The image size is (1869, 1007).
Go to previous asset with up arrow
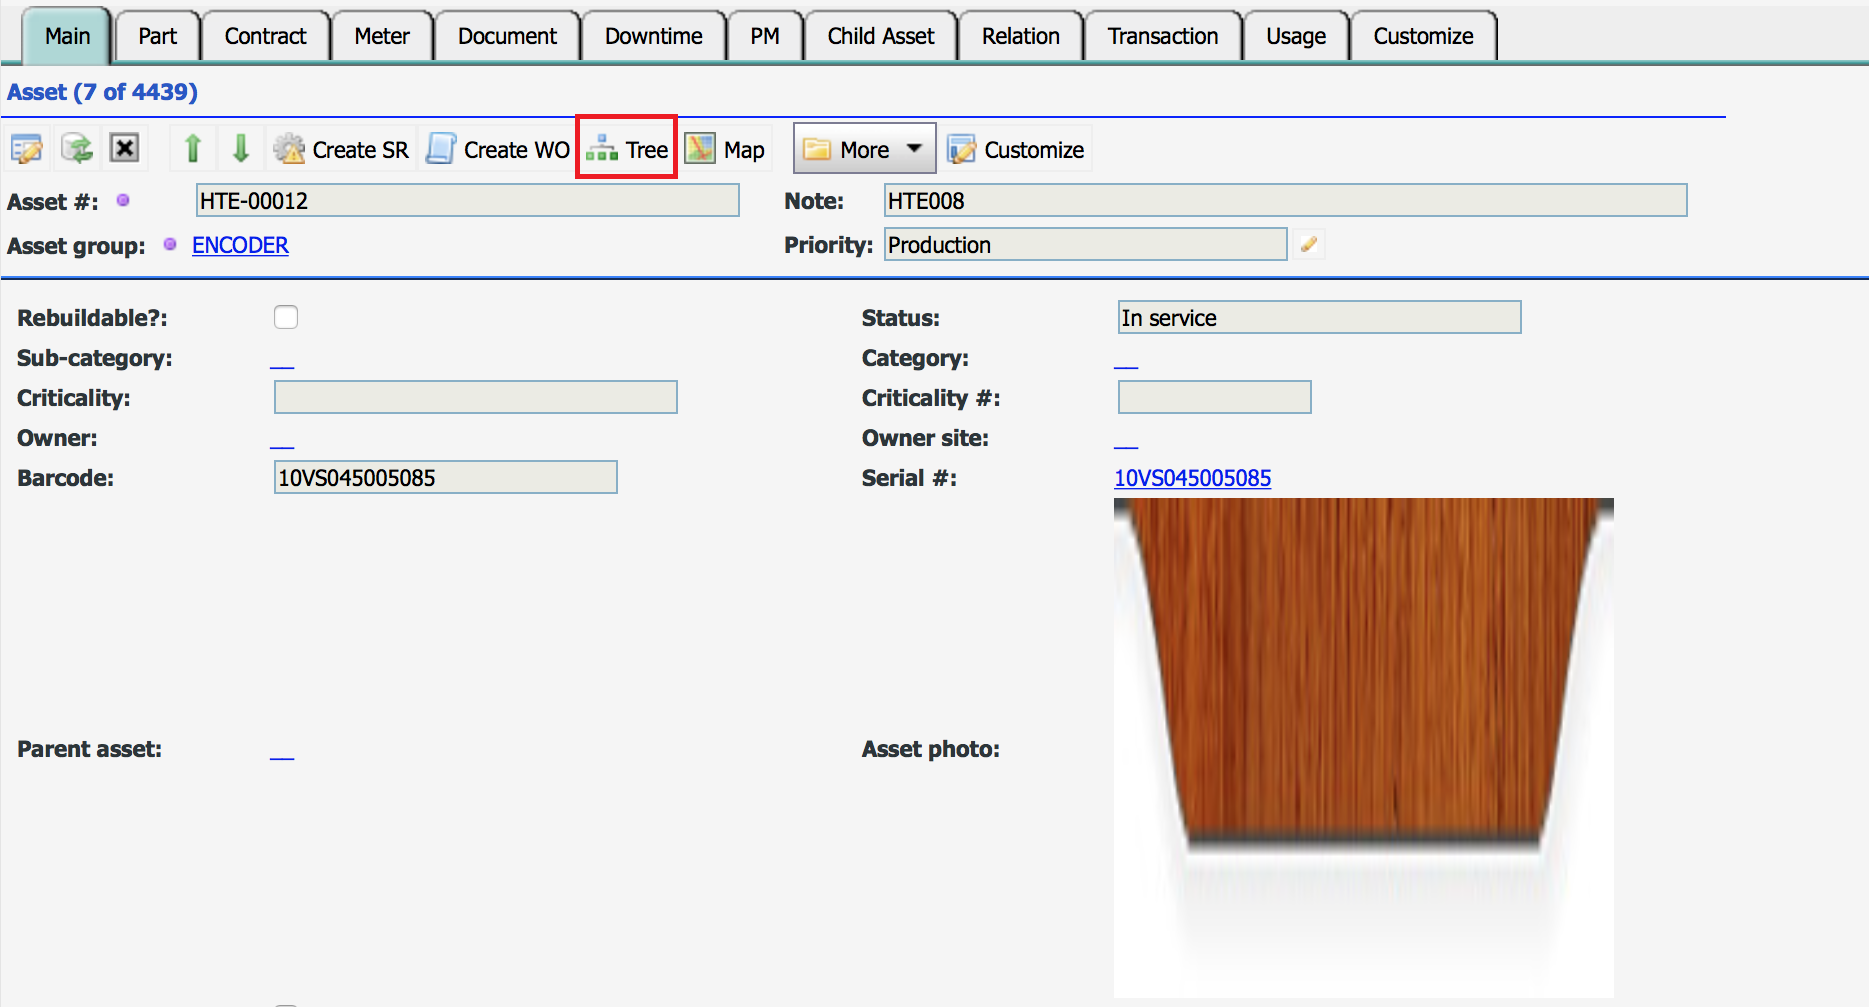tap(193, 149)
